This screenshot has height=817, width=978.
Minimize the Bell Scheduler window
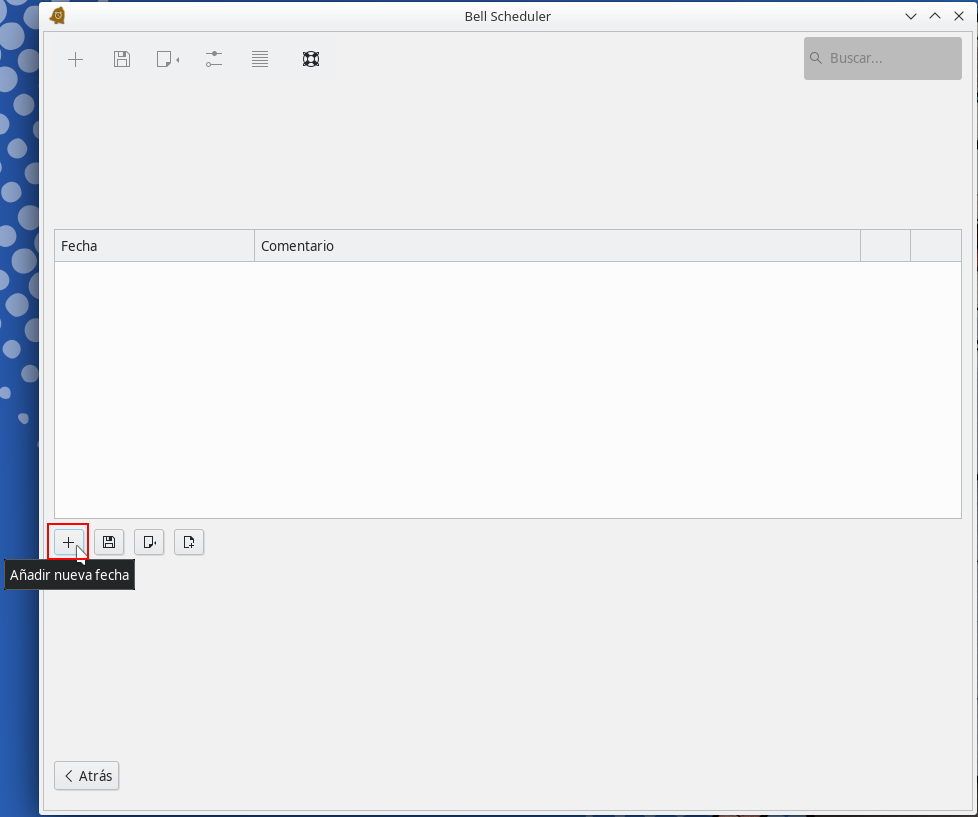pos(911,16)
